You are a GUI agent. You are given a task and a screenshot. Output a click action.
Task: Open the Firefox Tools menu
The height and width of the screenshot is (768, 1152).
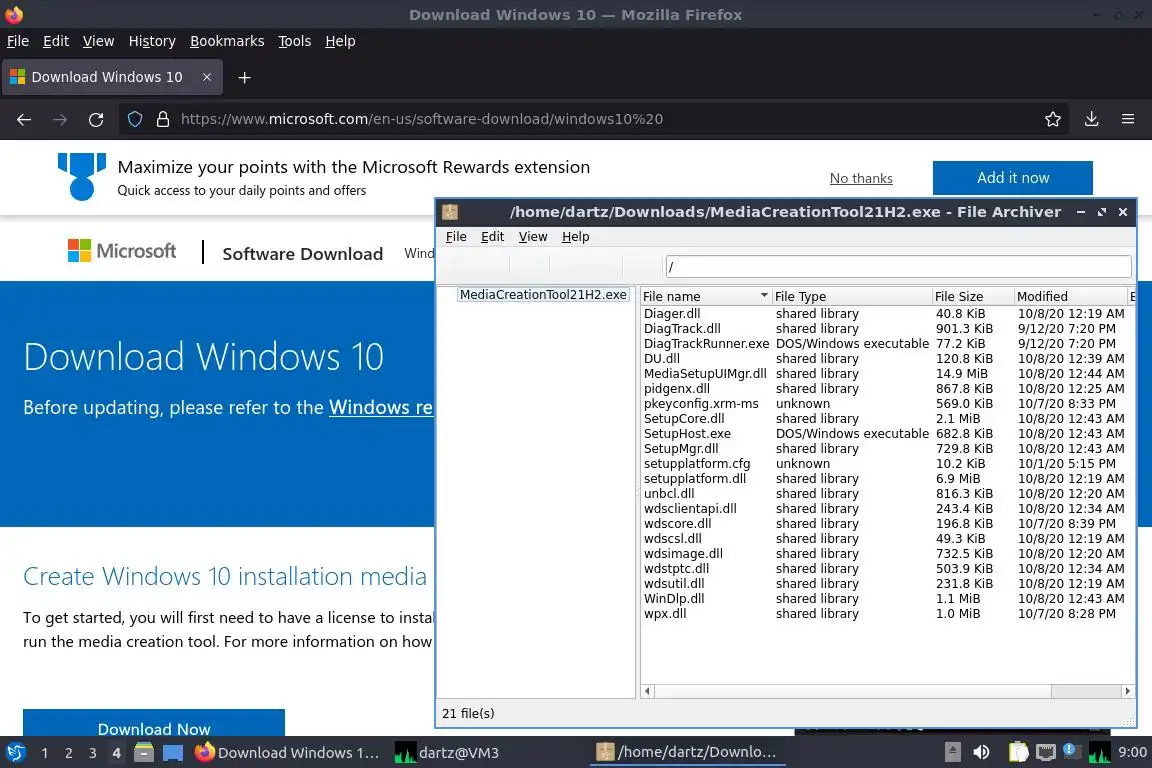click(x=295, y=41)
